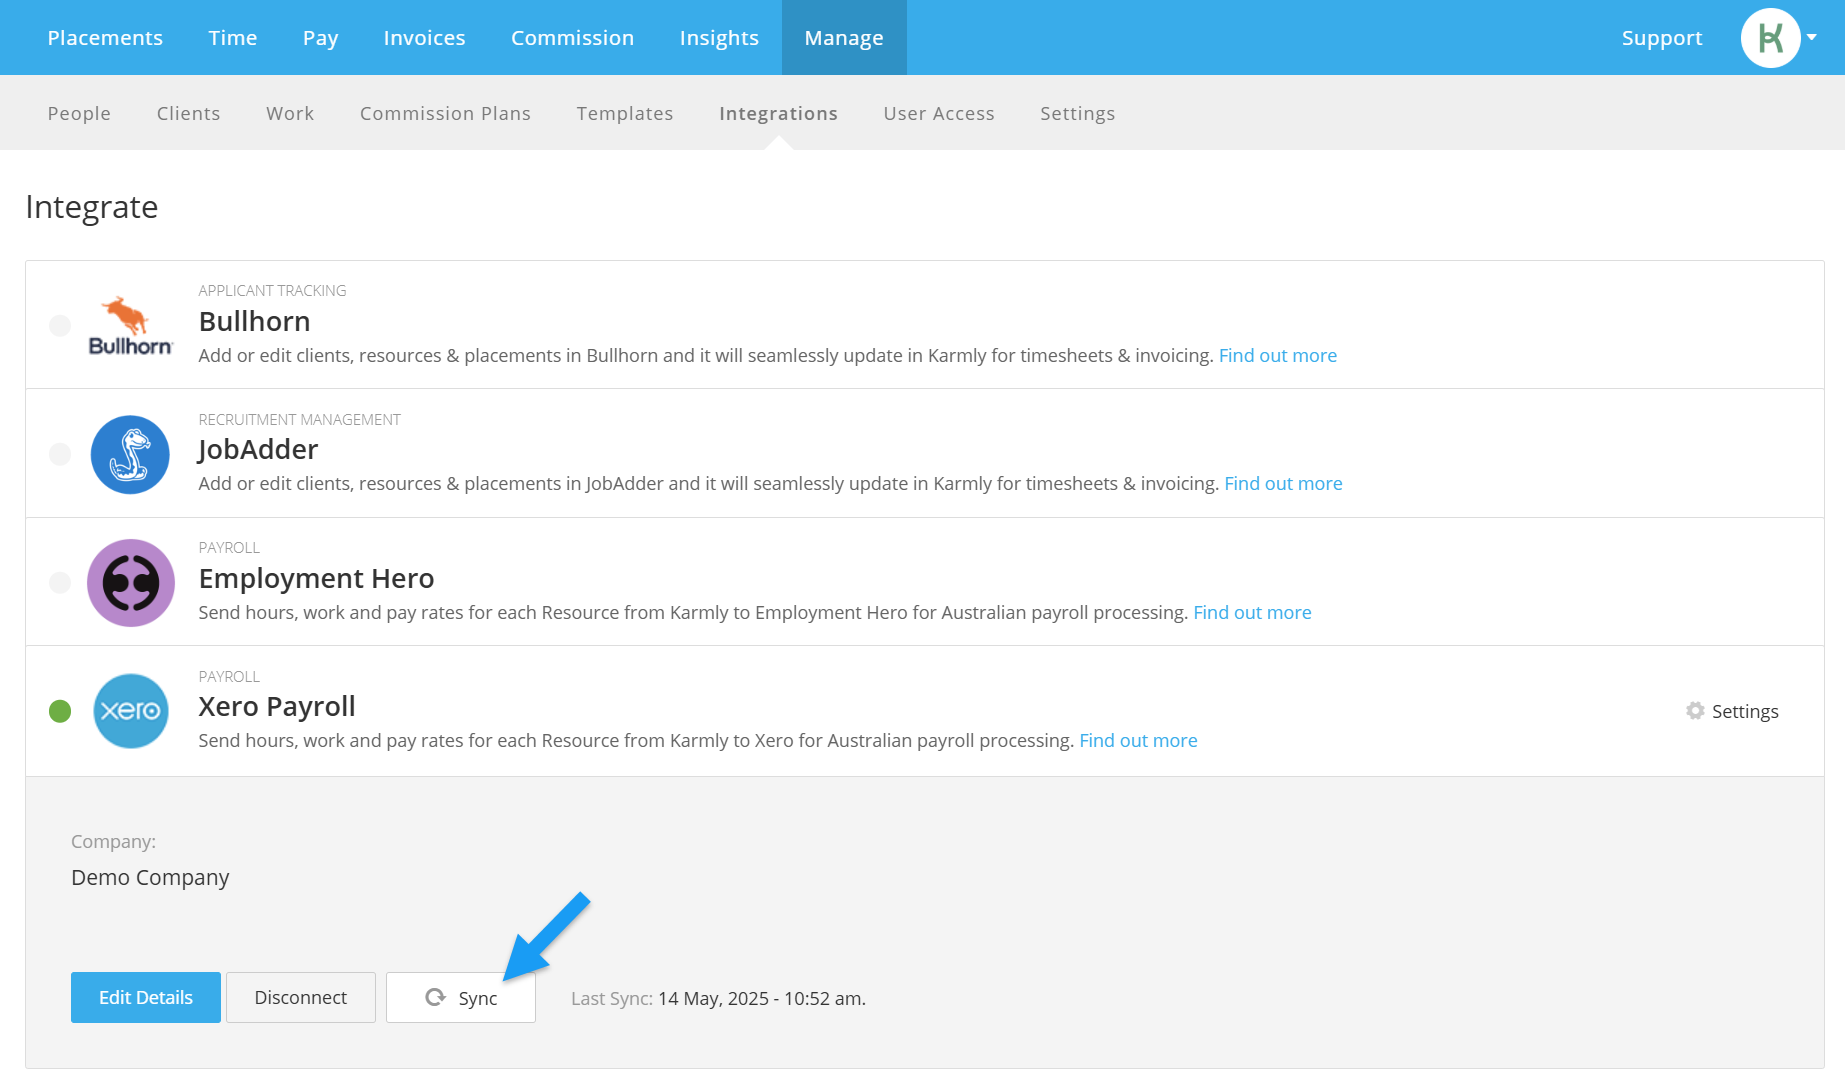
Task: Switch to the Clients tab
Action: (x=188, y=113)
